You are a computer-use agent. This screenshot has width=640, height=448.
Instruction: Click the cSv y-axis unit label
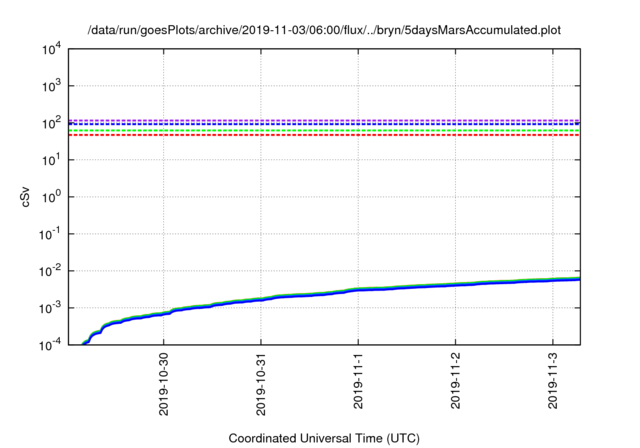(25, 197)
